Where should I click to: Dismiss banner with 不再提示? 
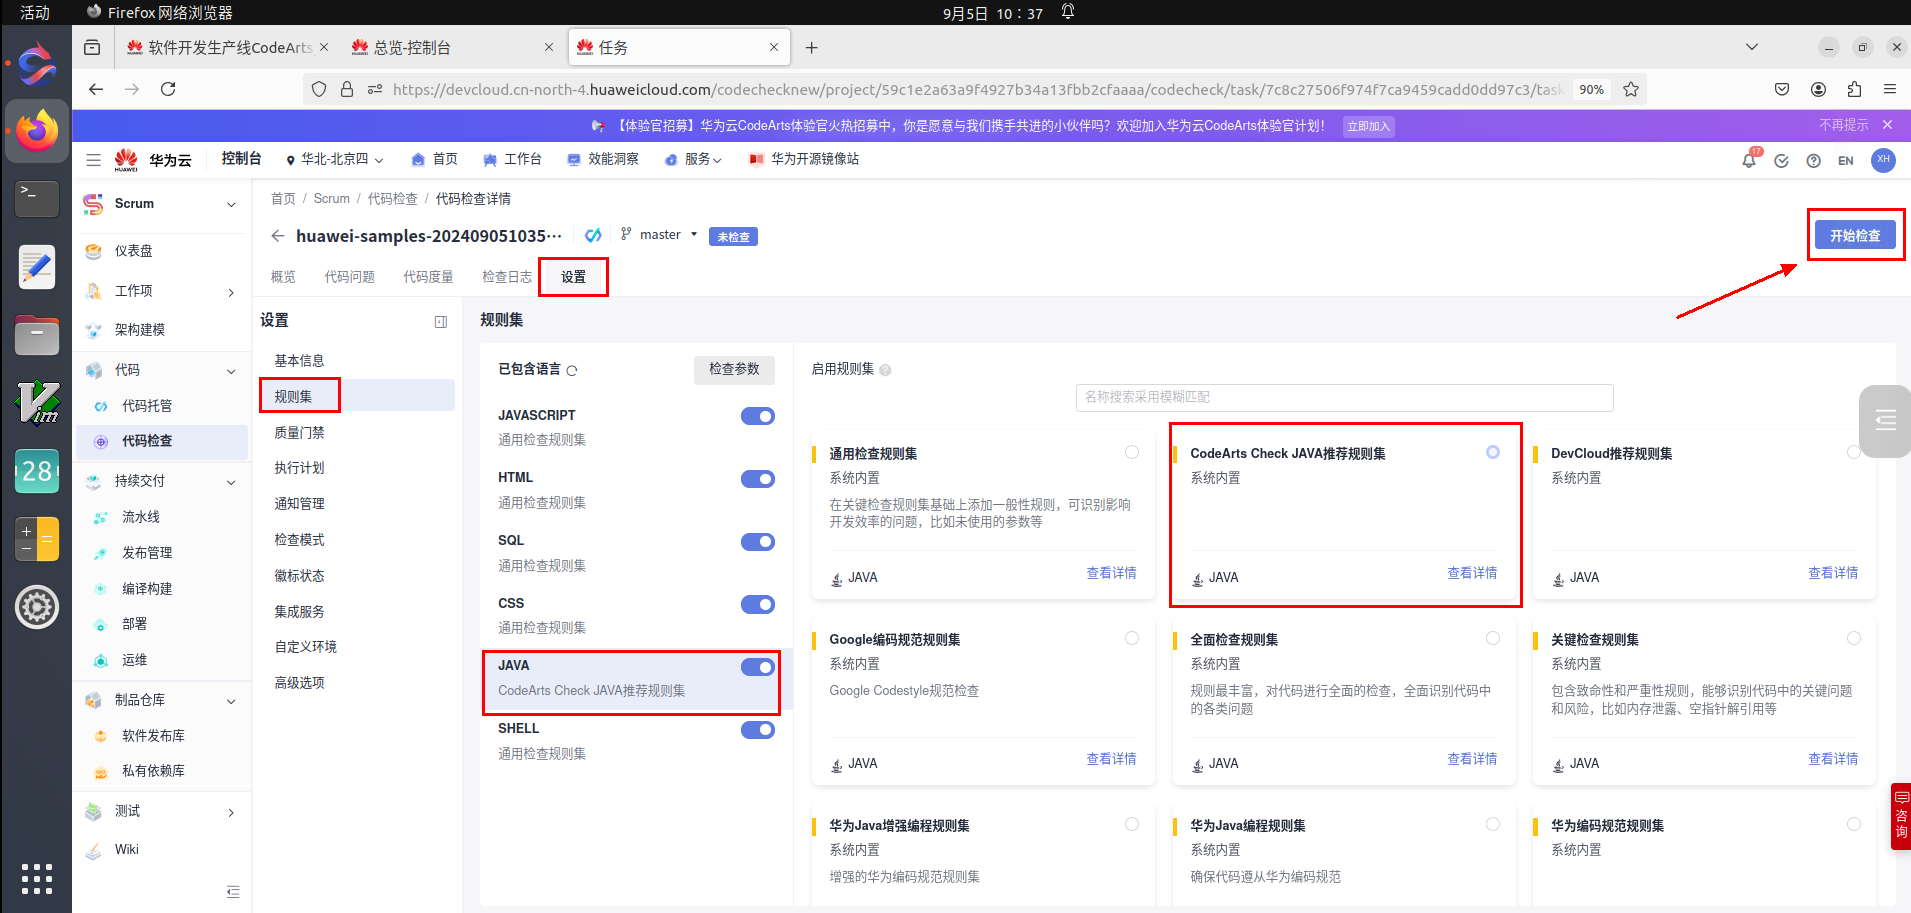[x=1844, y=125]
